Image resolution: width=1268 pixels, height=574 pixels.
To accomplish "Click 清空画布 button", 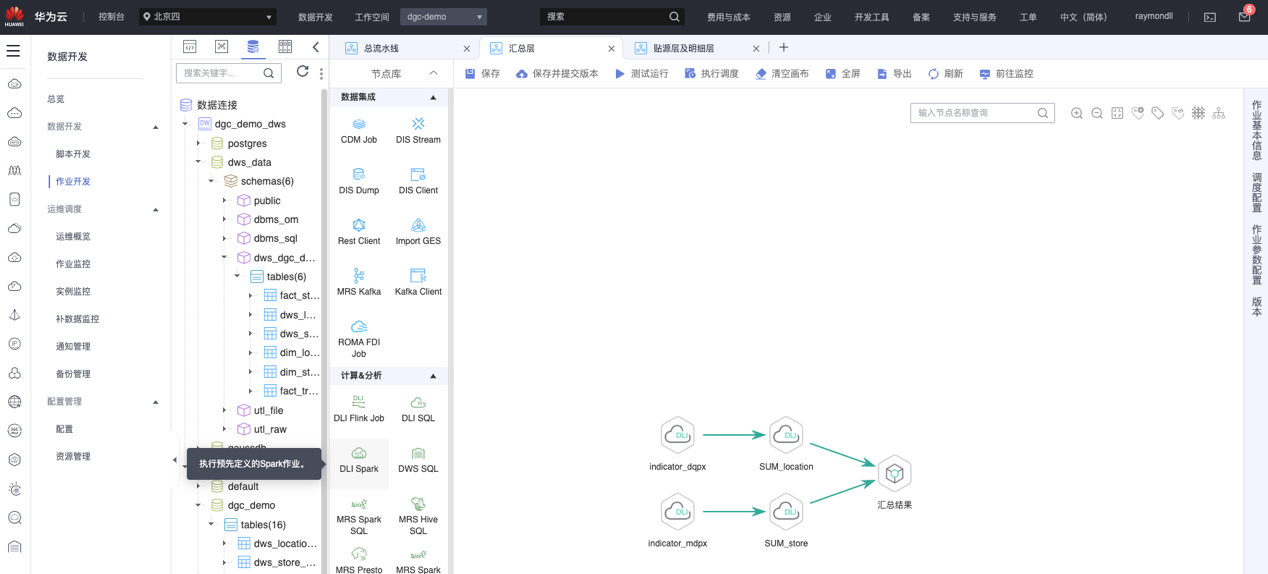I will (x=782, y=74).
